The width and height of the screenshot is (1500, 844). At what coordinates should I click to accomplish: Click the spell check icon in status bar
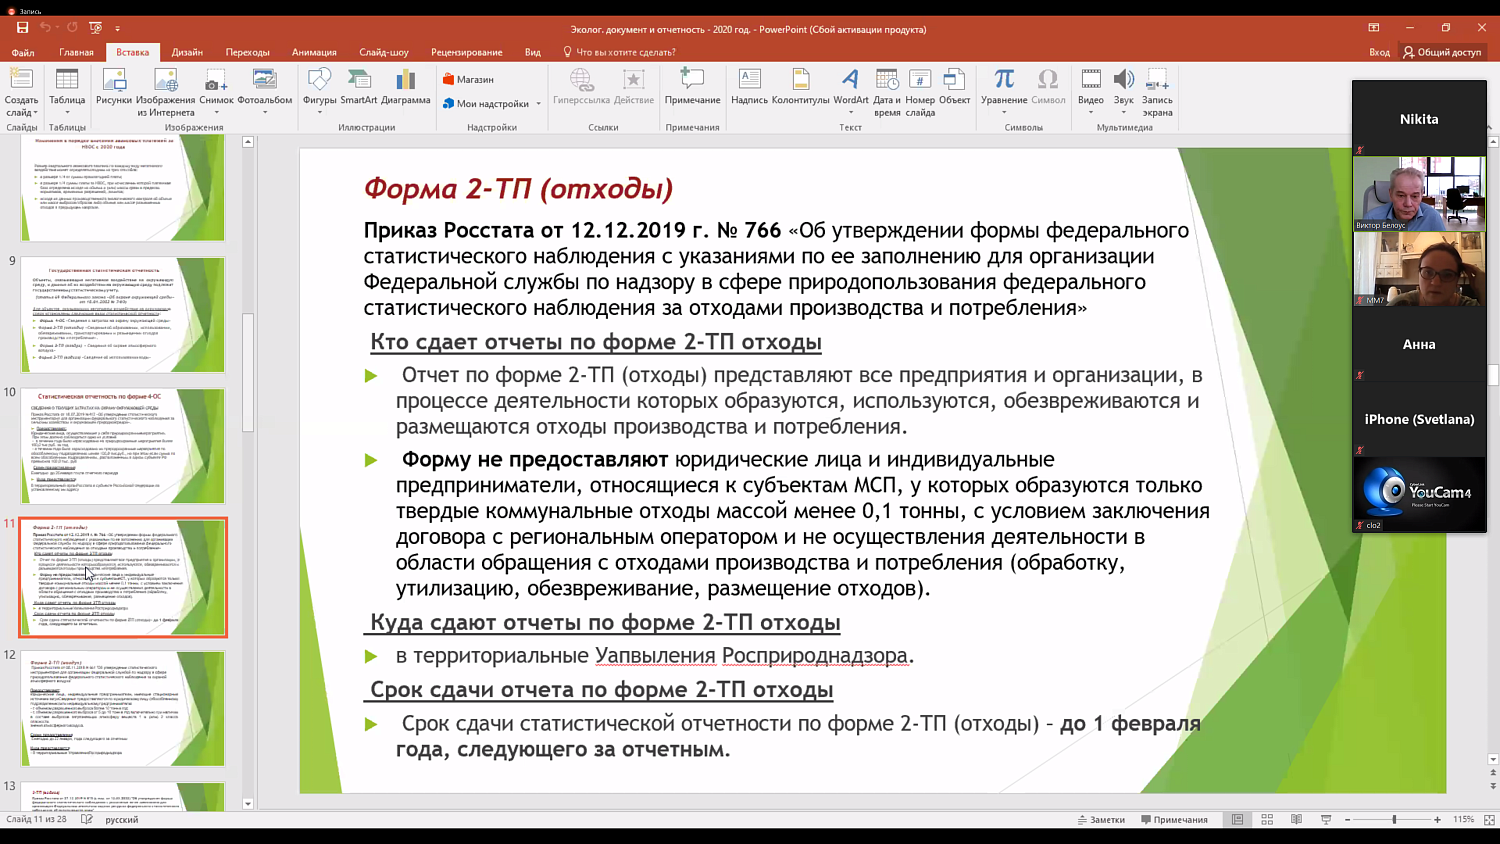point(87,819)
